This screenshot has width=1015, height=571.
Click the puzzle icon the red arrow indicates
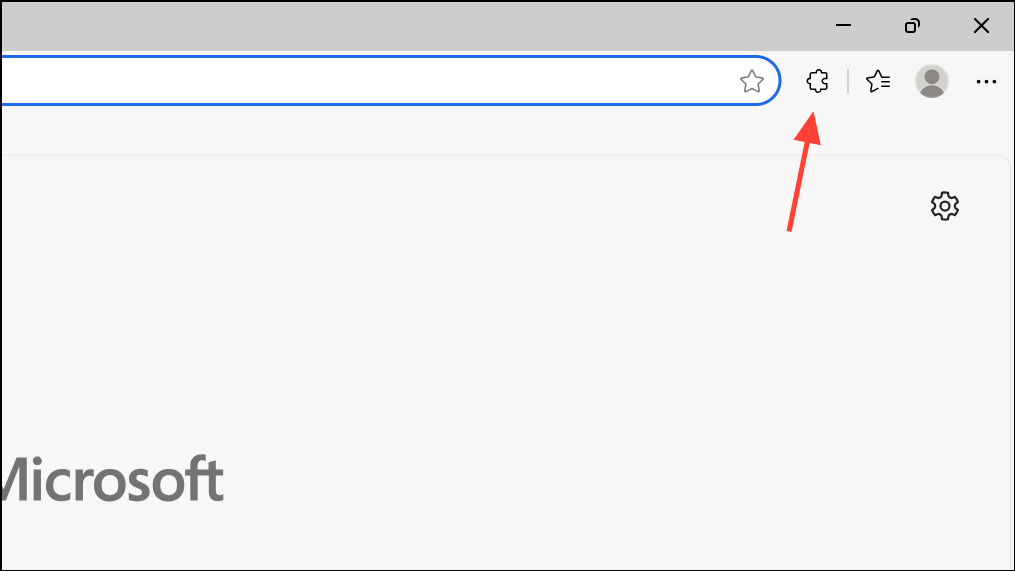tap(817, 81)
